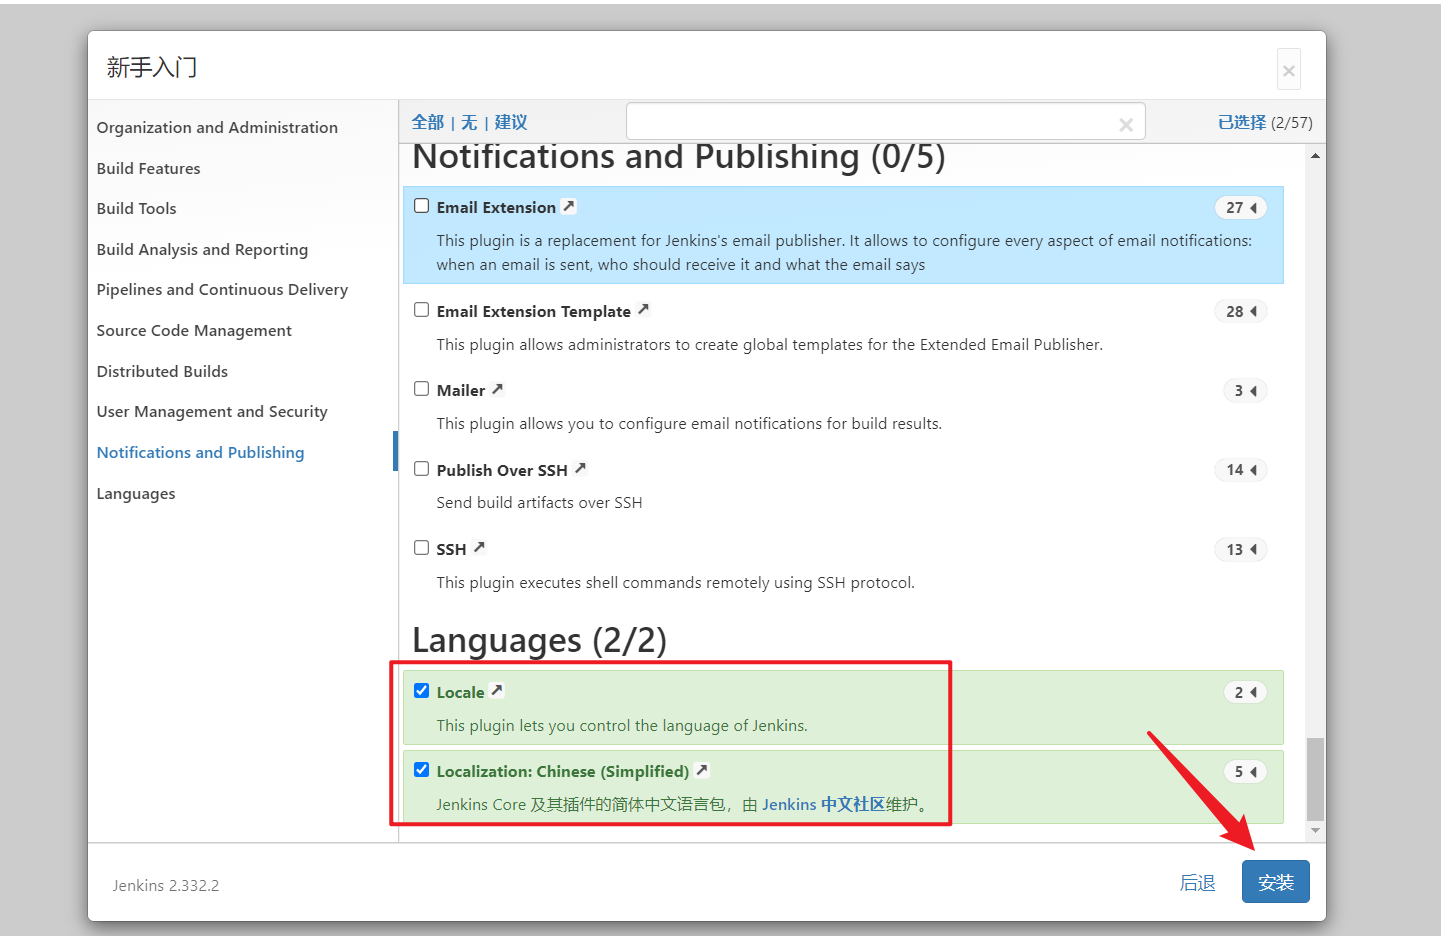Enable the Publish Over SSH checkbox

click(422, 469)
